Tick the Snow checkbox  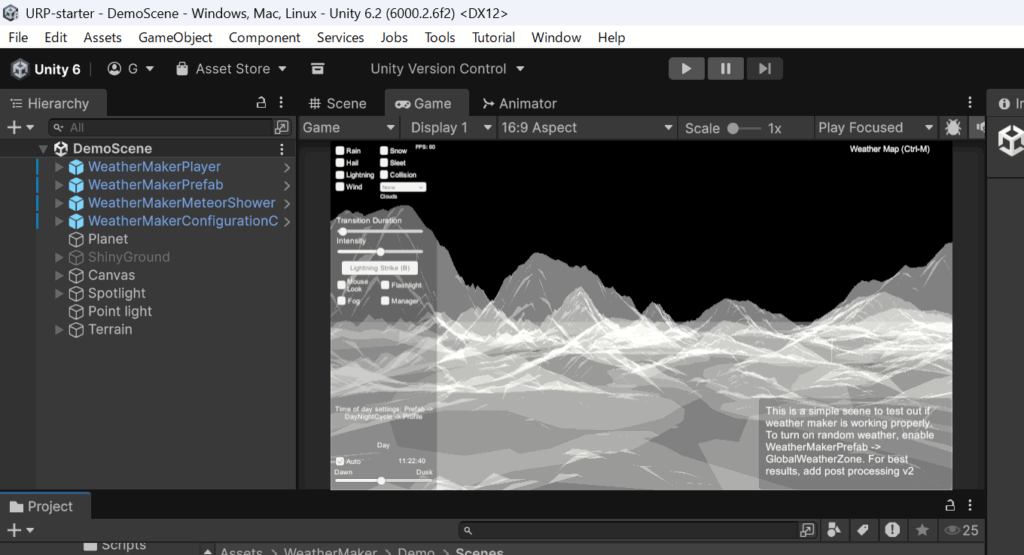pos(383,151)
